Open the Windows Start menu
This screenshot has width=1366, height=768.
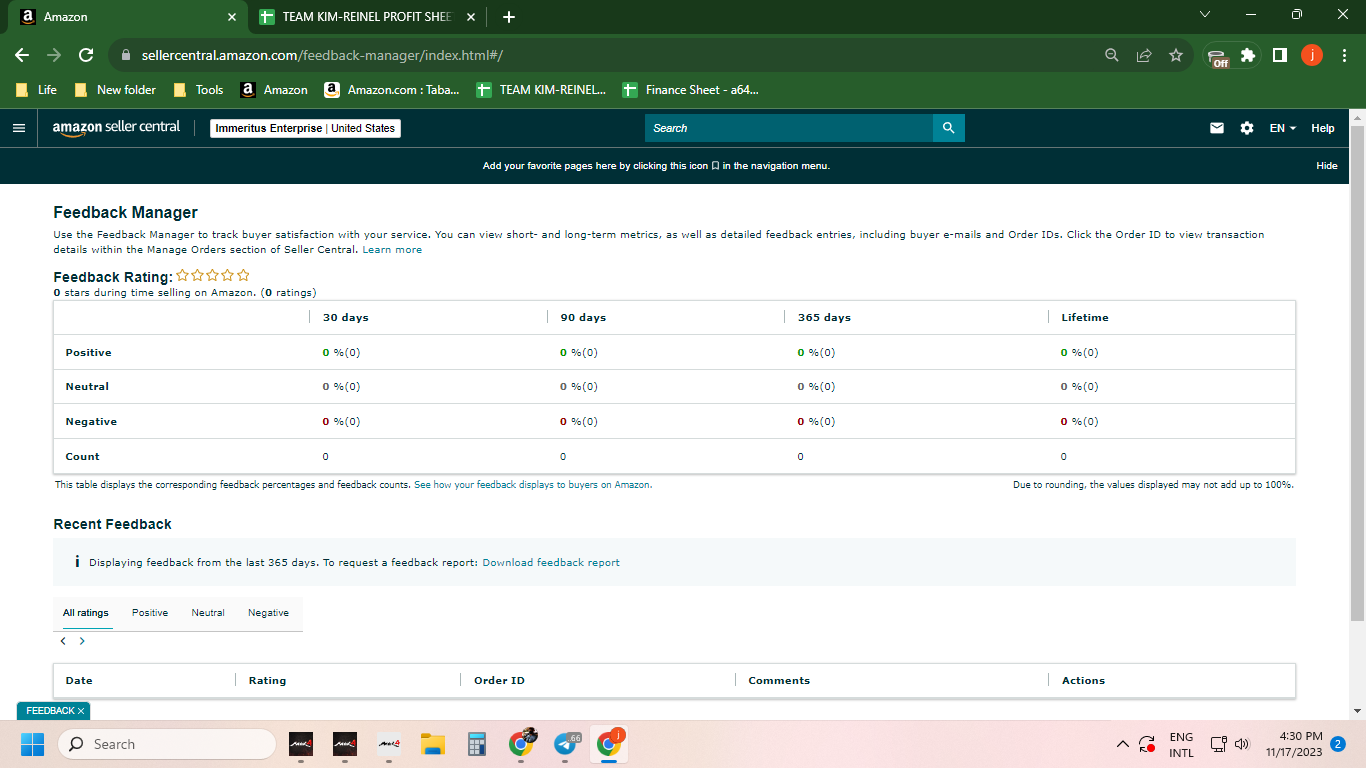(x=33, y=744)
